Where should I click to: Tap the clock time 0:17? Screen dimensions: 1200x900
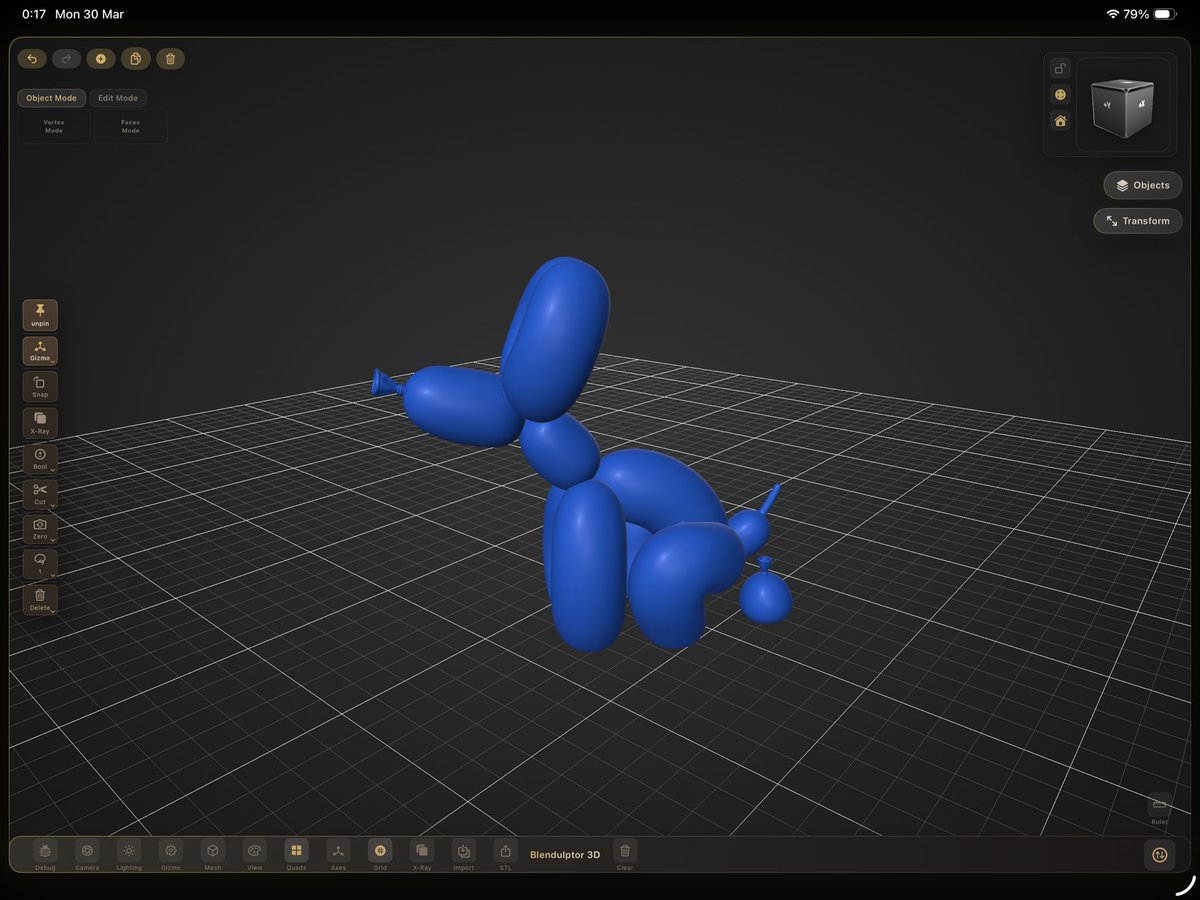pos(34,15)
